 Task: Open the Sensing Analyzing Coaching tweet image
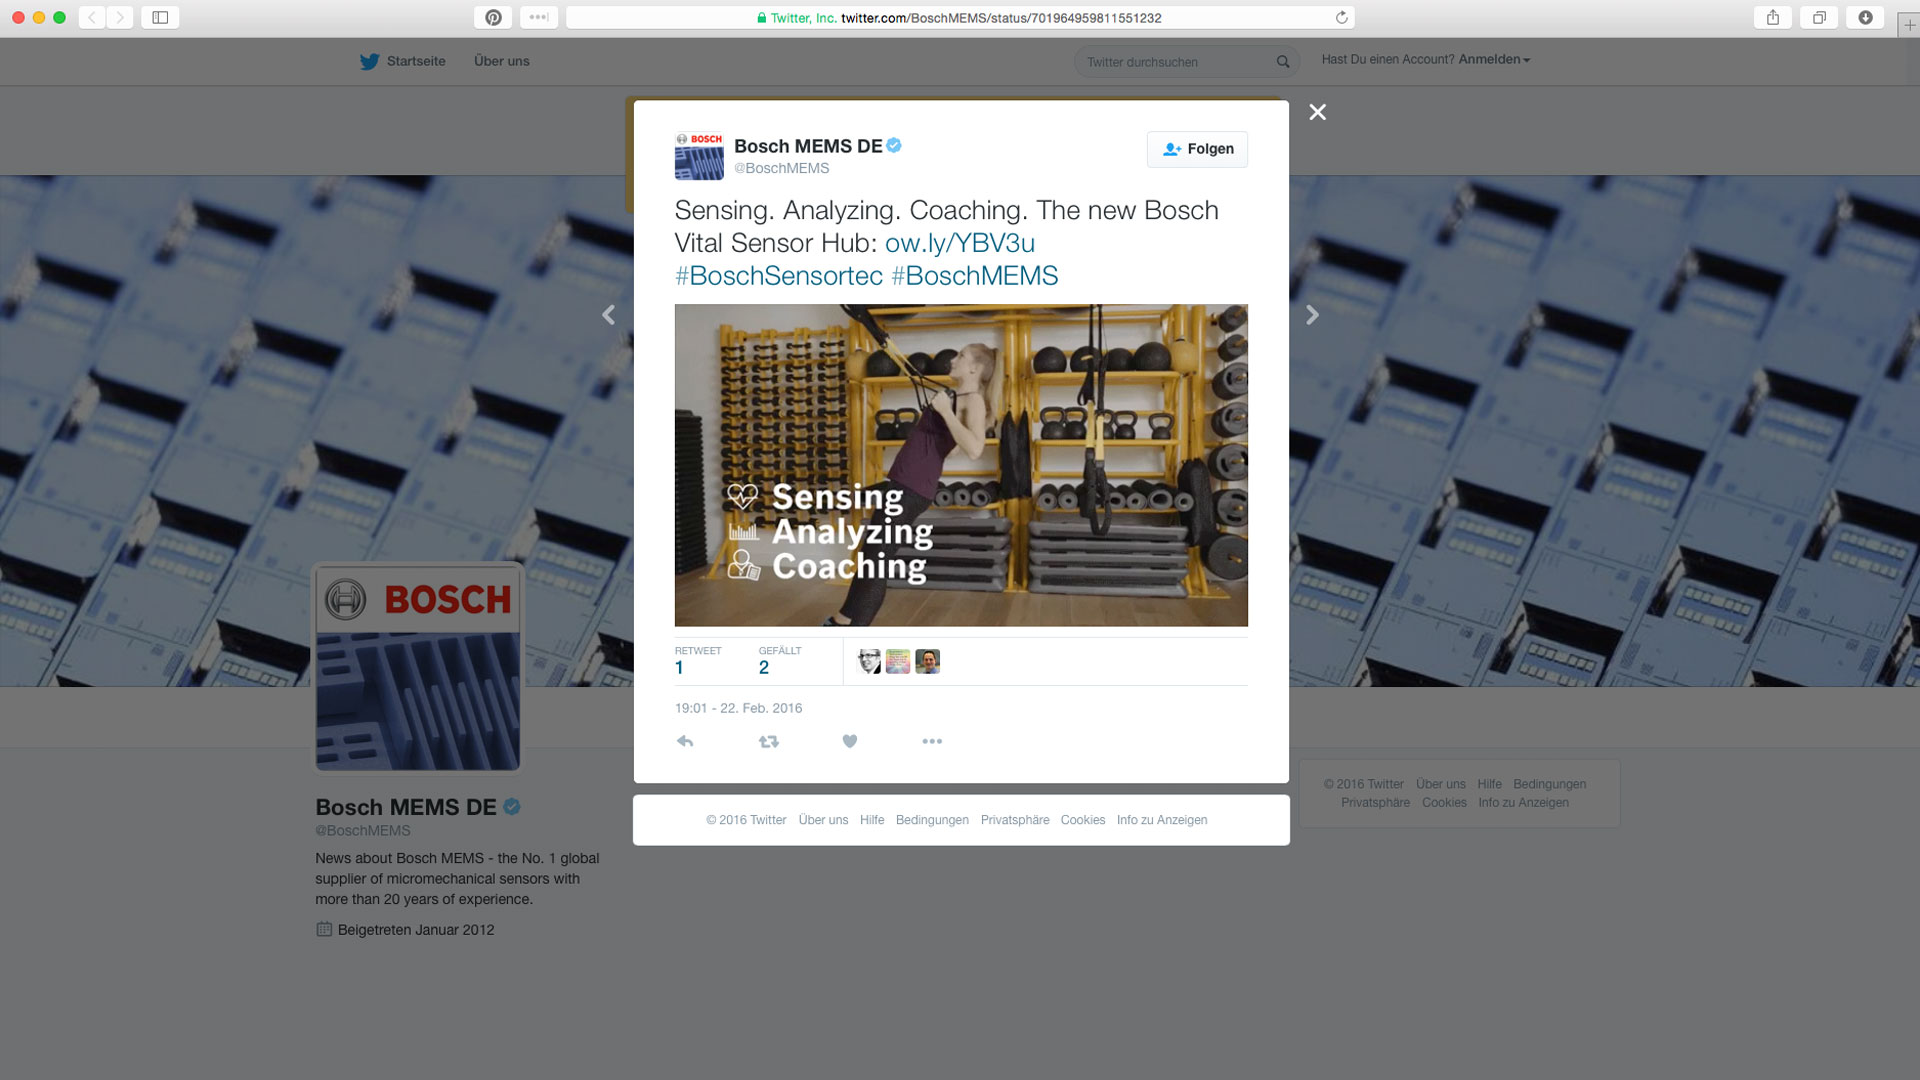tap(961, 465)
